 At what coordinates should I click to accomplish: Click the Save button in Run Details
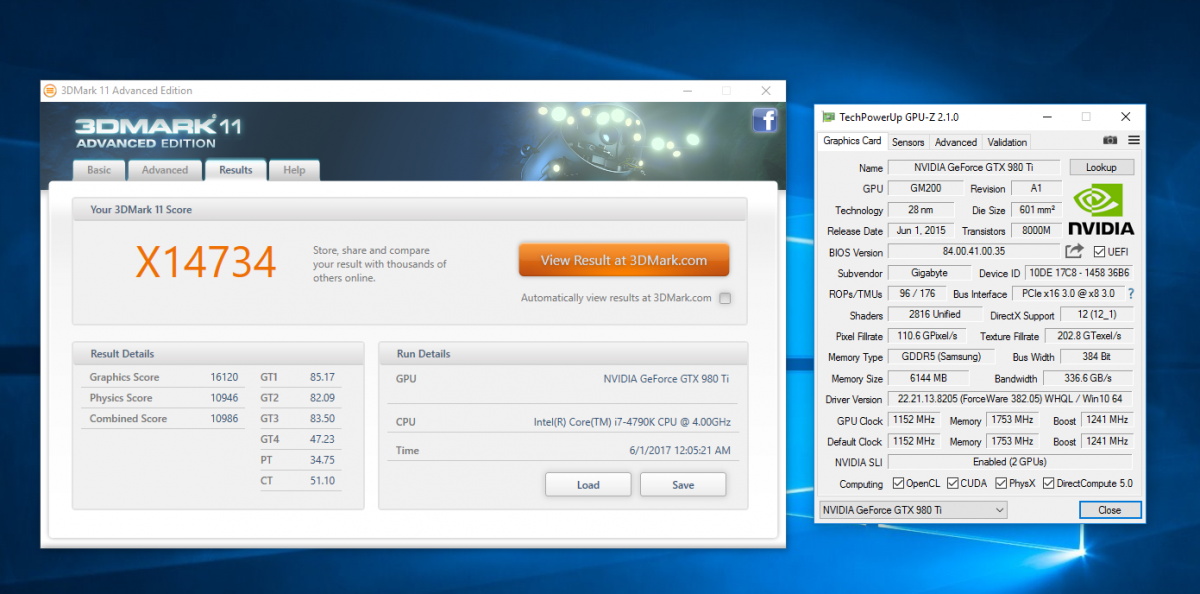(x=683, y=485)
